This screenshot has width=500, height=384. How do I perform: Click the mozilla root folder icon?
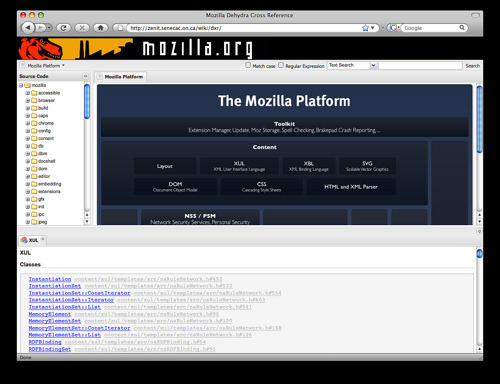(x=27, y=85)
